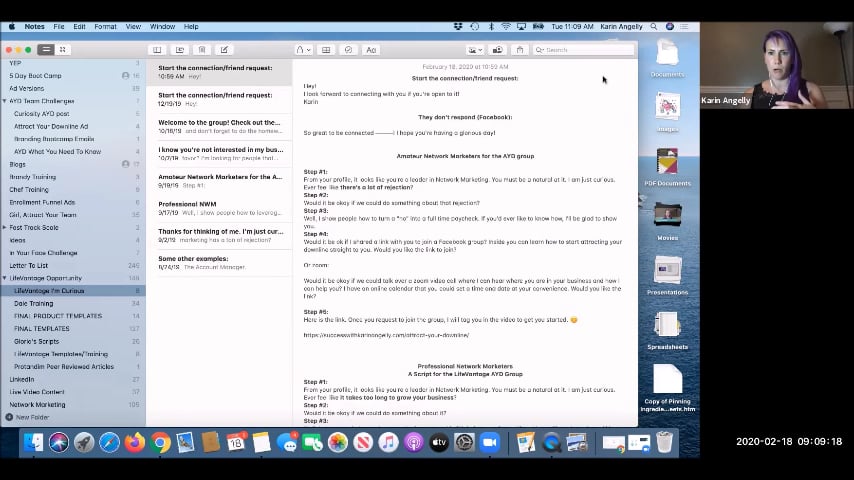This screenshot has height=480, width=854.
Task: Open the Format menu
Action: coord(105,26)
